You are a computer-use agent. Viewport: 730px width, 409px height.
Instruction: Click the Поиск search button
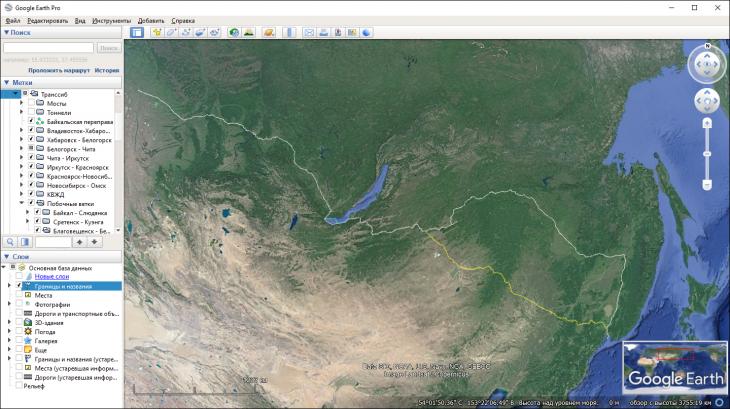coord(109,47)
